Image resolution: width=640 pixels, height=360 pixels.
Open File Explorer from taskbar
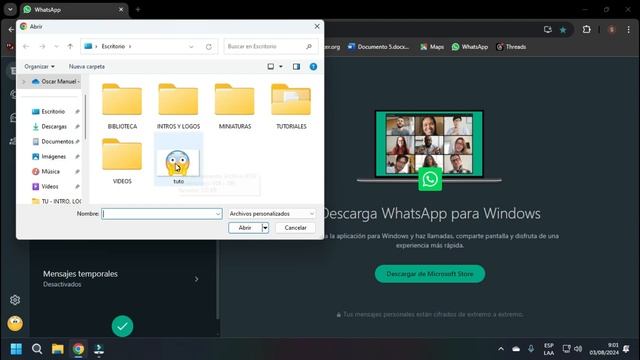click(58, 349)
